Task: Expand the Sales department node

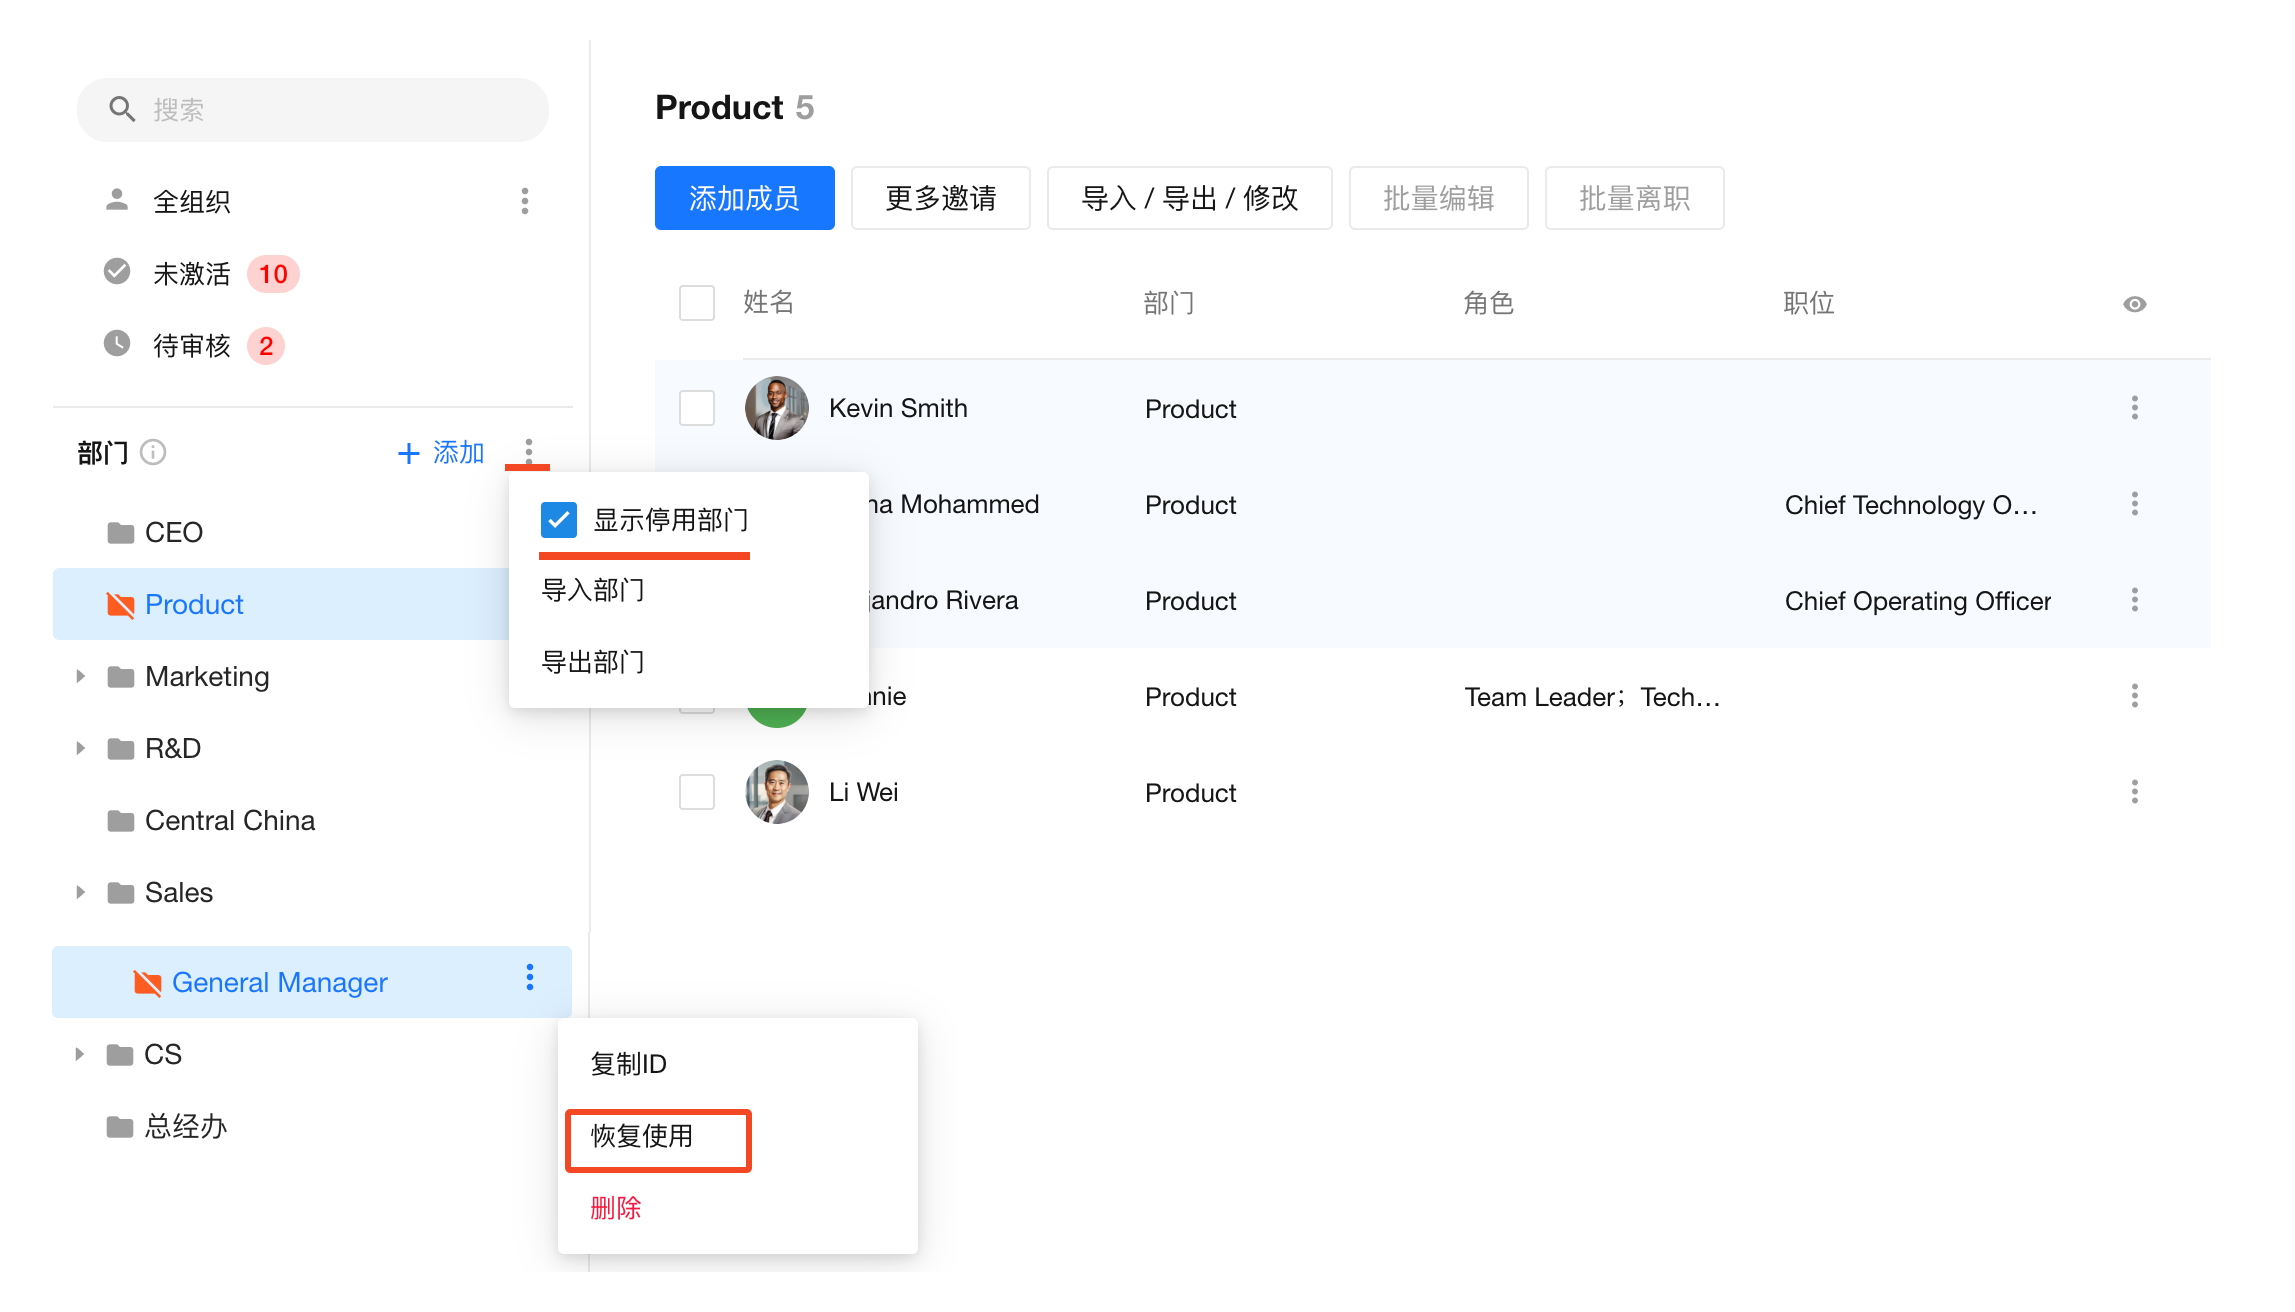Action: click(x=81, y=892)
